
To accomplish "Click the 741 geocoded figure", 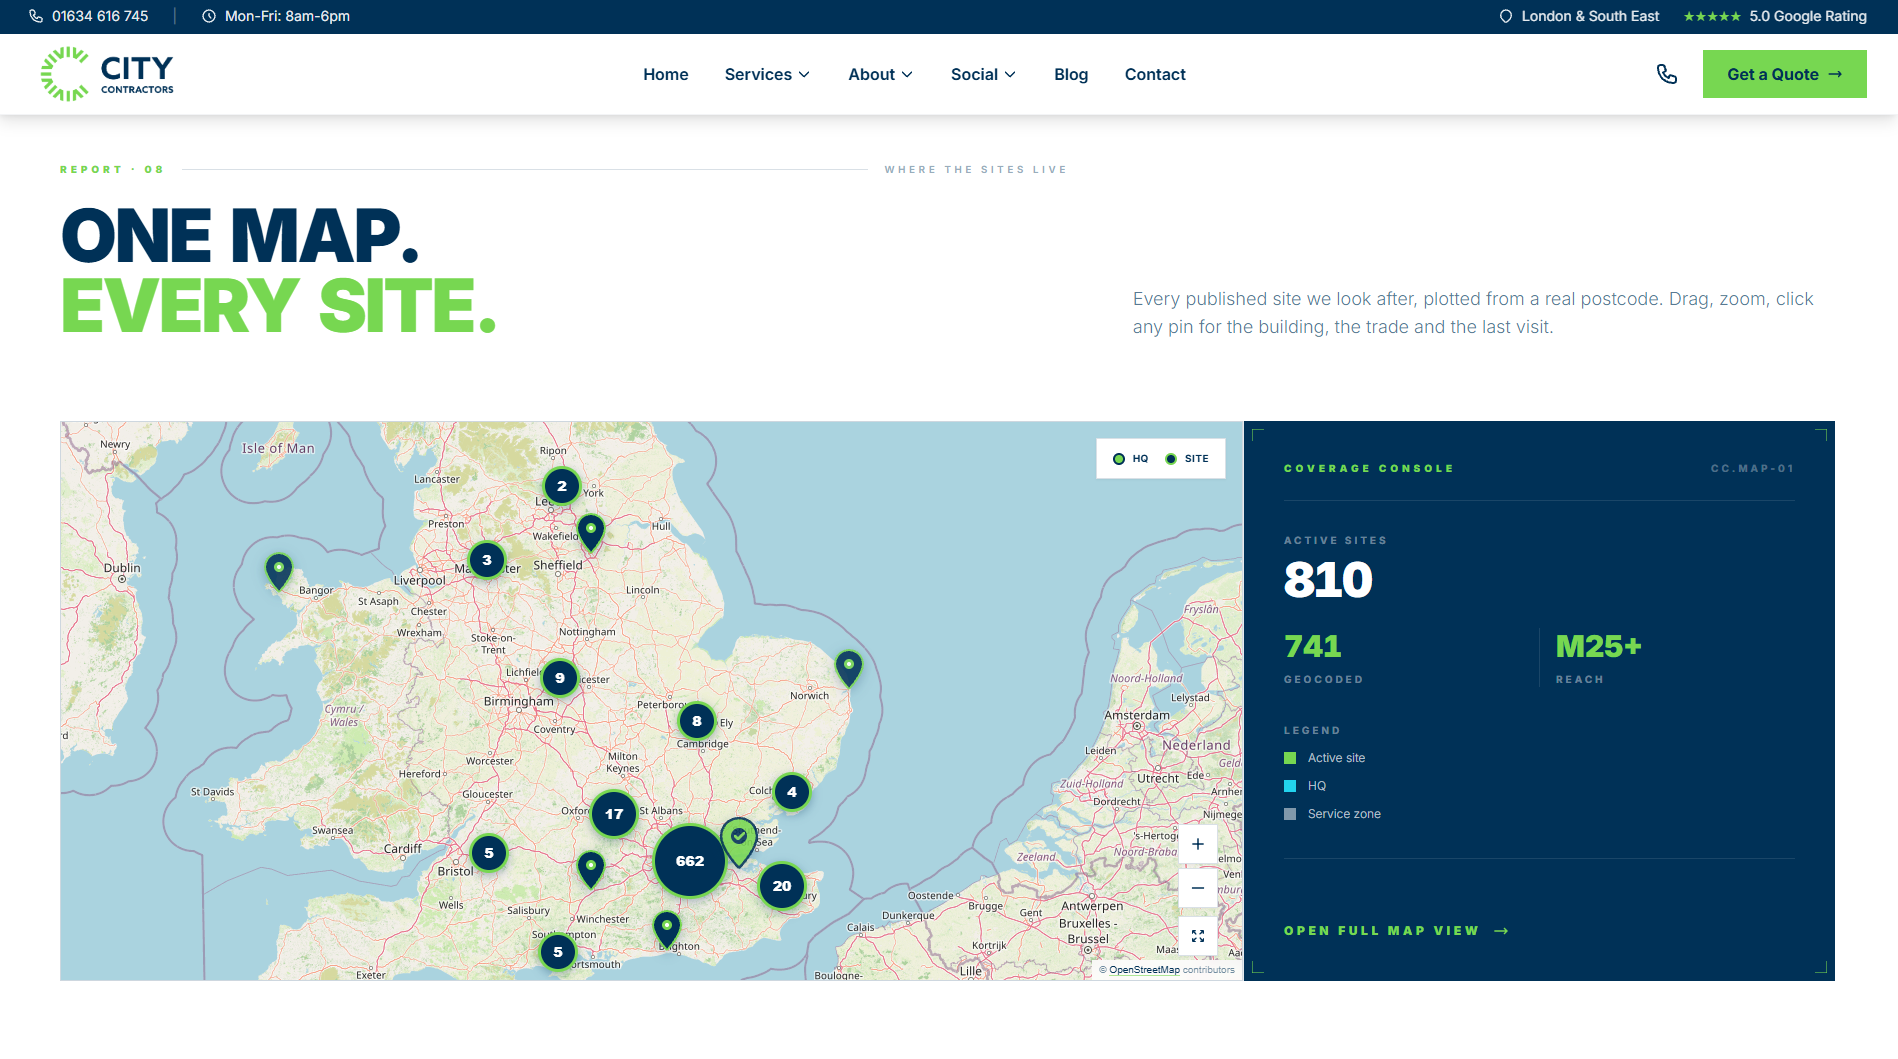I will click(x=1312, y=647).
